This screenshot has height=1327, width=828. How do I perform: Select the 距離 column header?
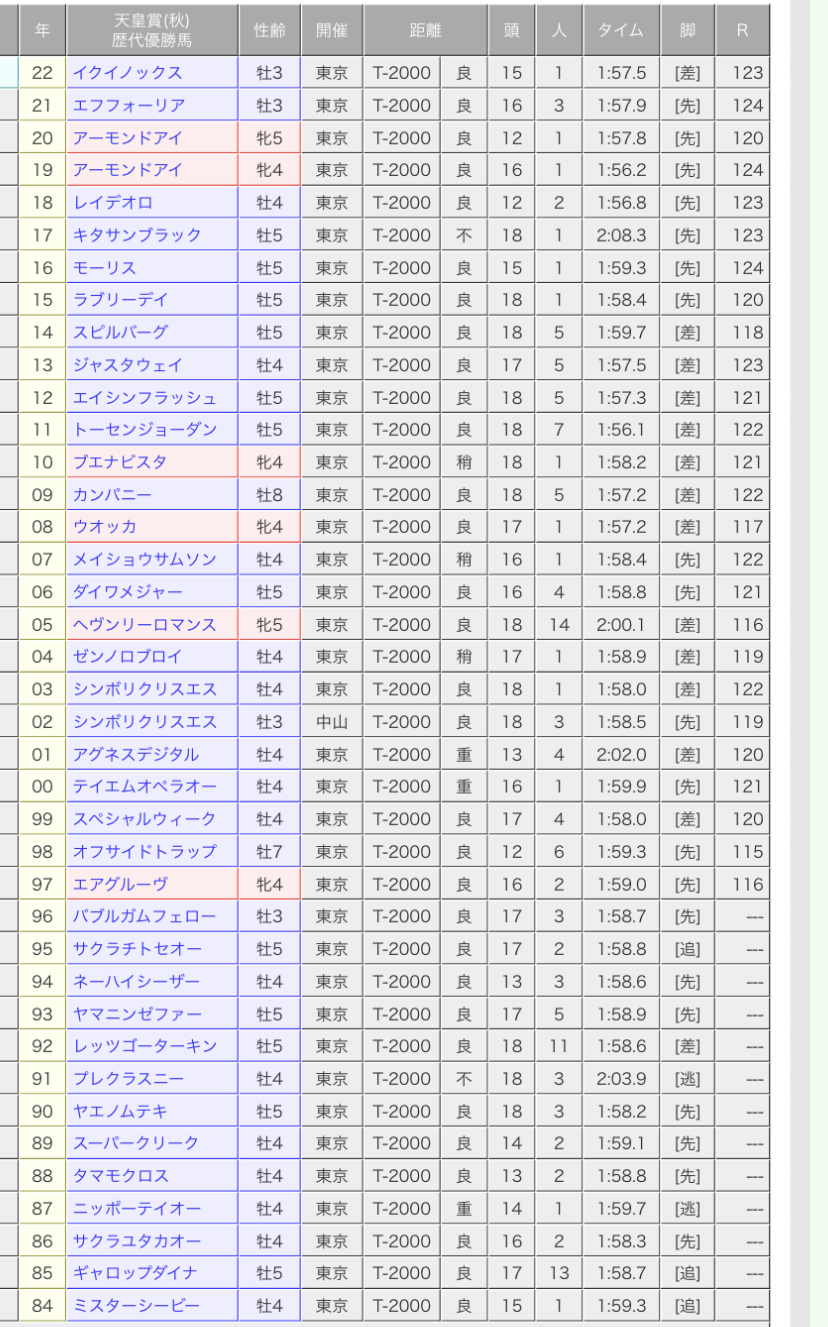(x=425, y=30)
